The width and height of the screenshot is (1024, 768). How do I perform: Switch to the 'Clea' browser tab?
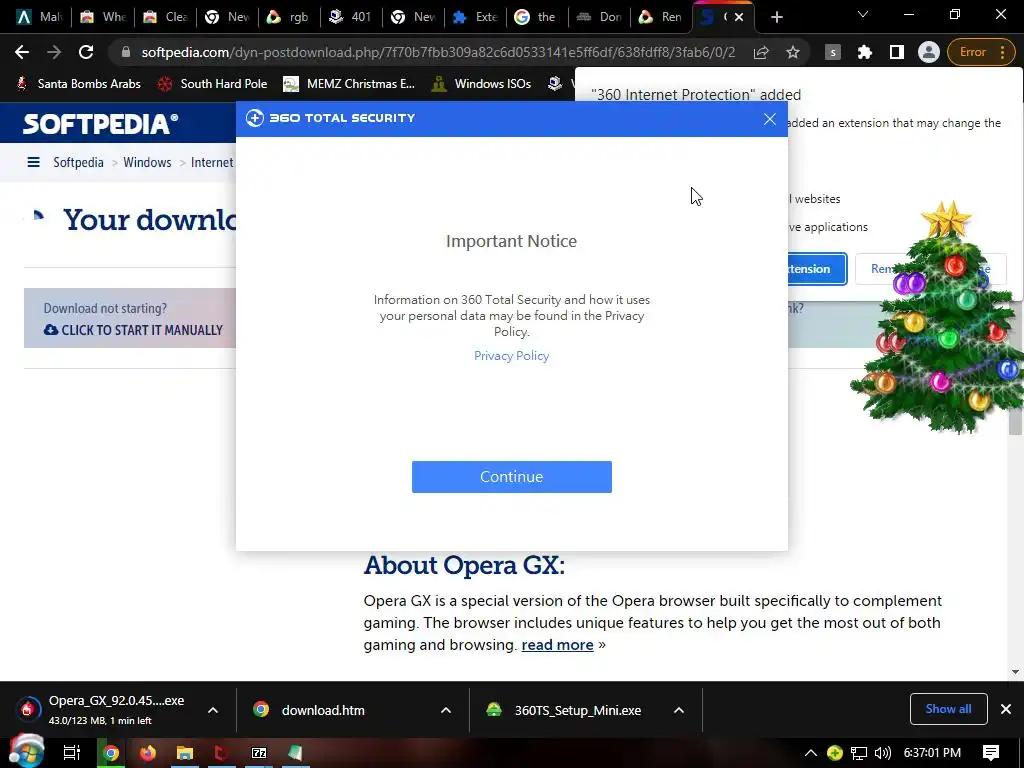(166, 17)
